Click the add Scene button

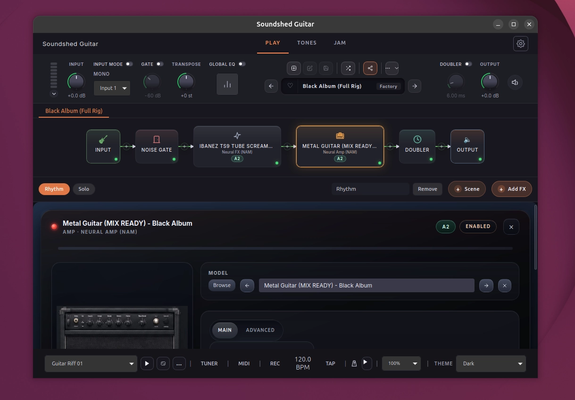pos(467,189)
